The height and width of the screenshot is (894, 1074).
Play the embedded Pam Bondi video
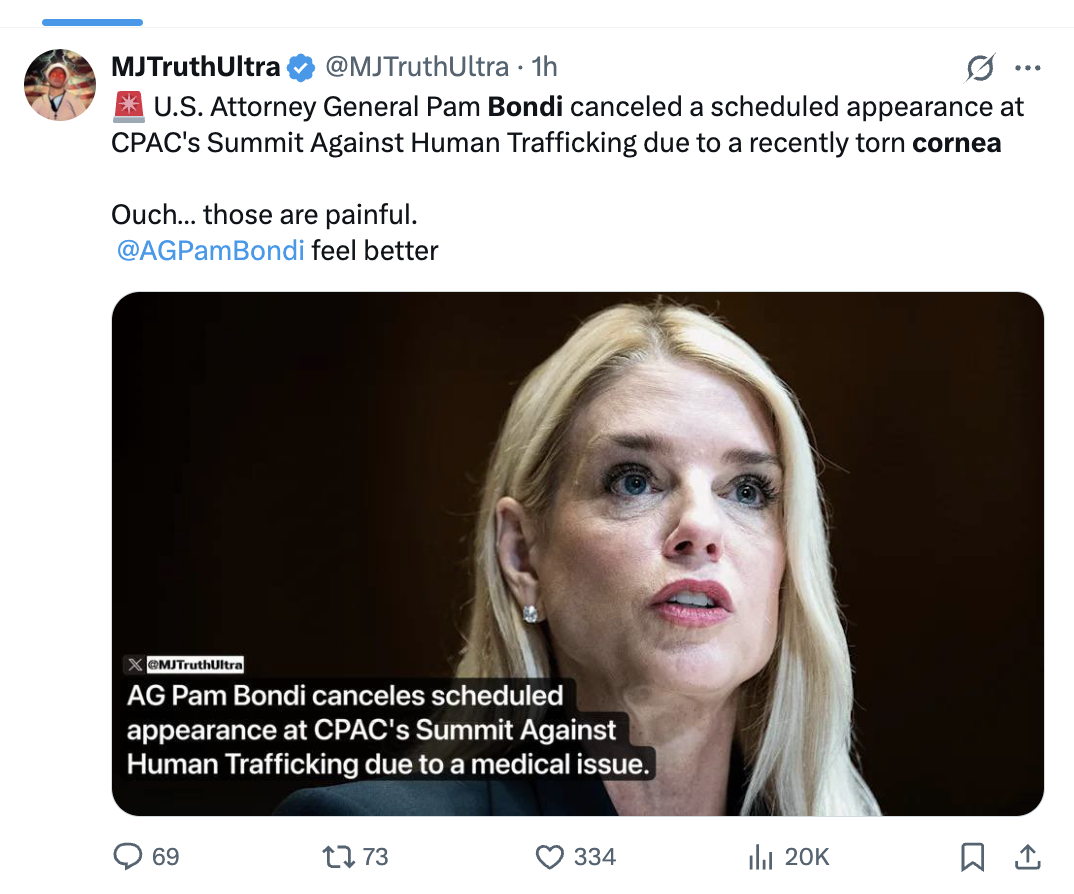(x=578, y=553)
